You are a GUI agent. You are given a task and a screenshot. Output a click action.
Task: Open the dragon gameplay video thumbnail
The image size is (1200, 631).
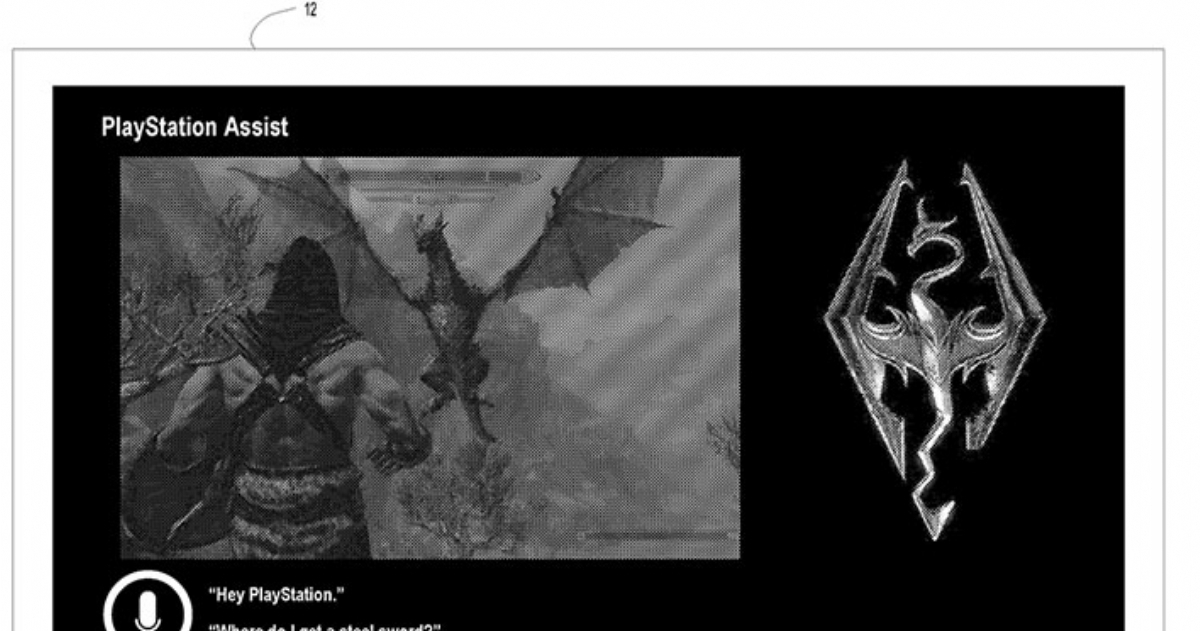(430, 357)
